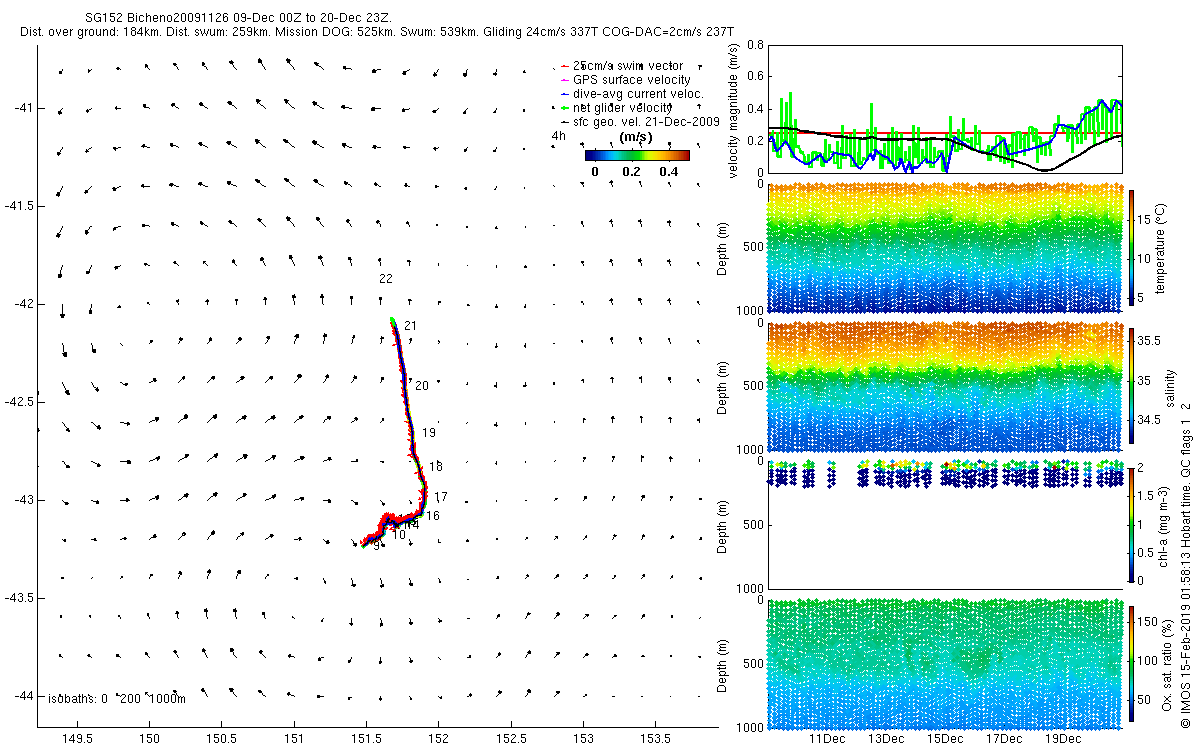Click the '13Dec' date tick label
1200x750 pixels.
tap(886, 739)
